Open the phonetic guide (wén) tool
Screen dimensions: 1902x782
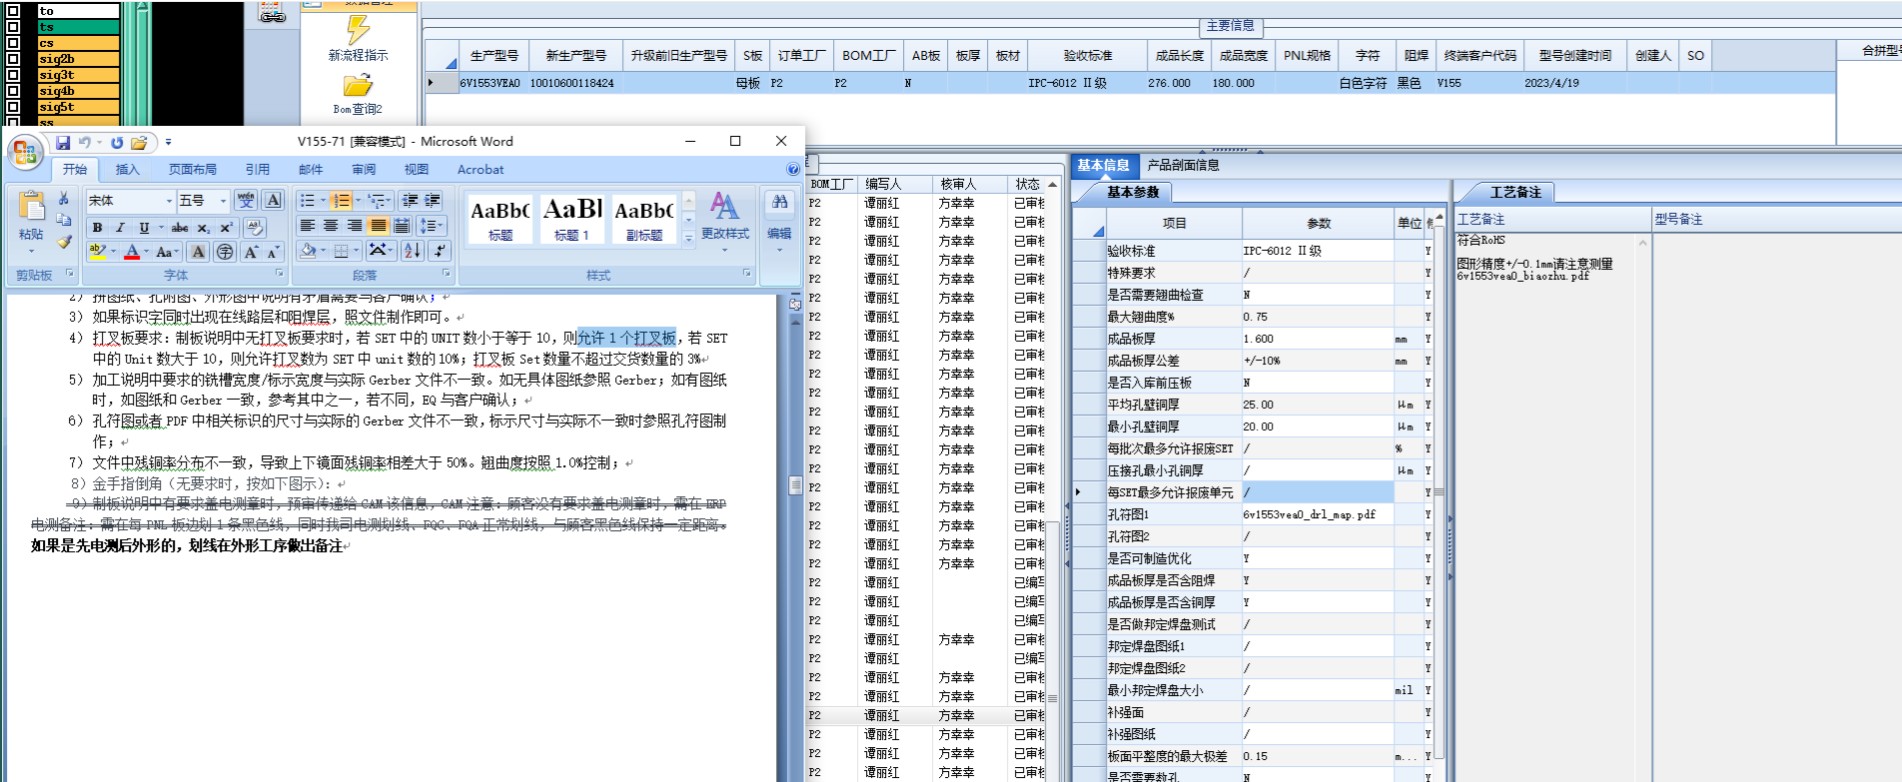(246, 200)
